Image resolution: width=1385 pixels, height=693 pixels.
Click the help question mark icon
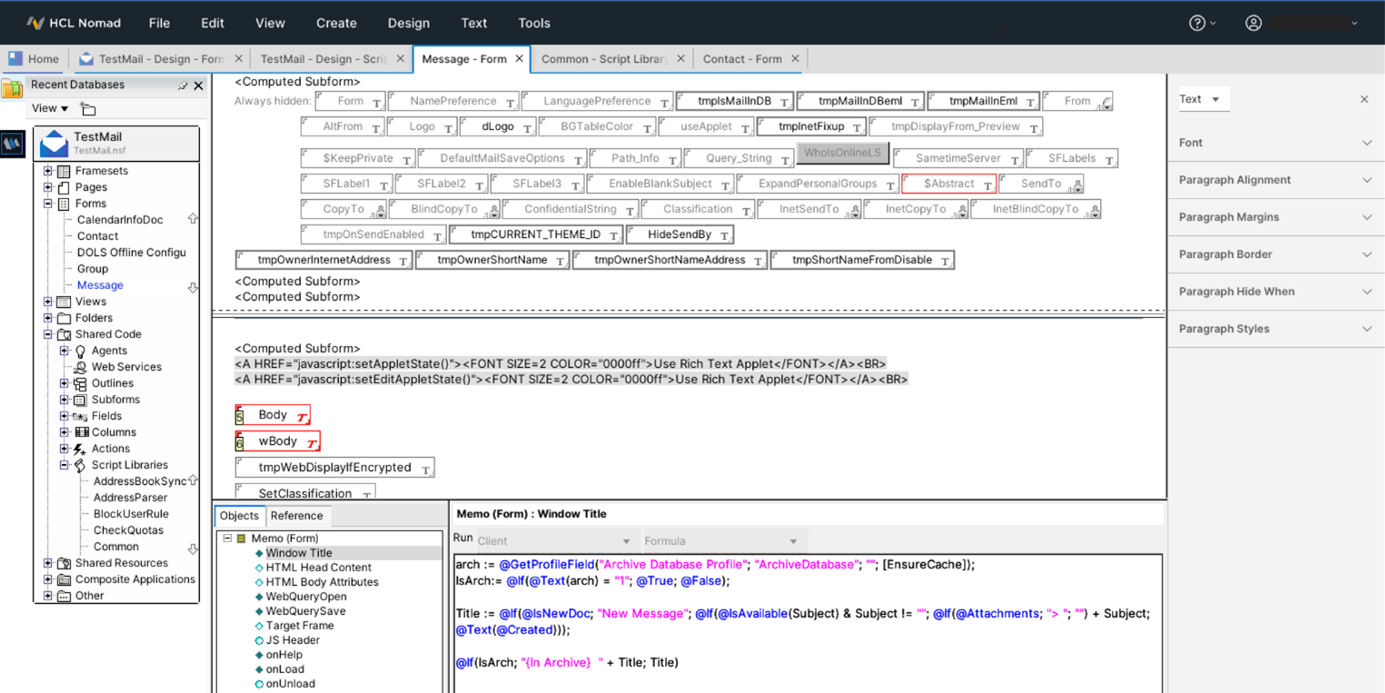1197,23
